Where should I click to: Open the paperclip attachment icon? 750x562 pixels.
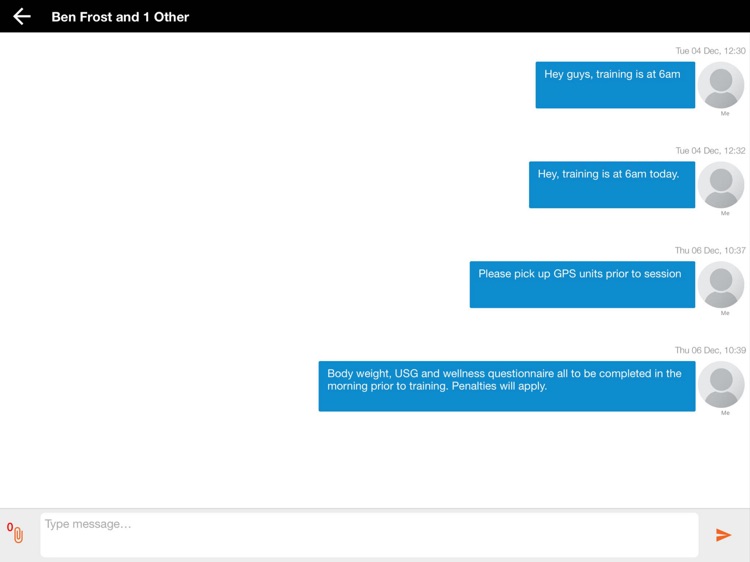pos(18,534)
